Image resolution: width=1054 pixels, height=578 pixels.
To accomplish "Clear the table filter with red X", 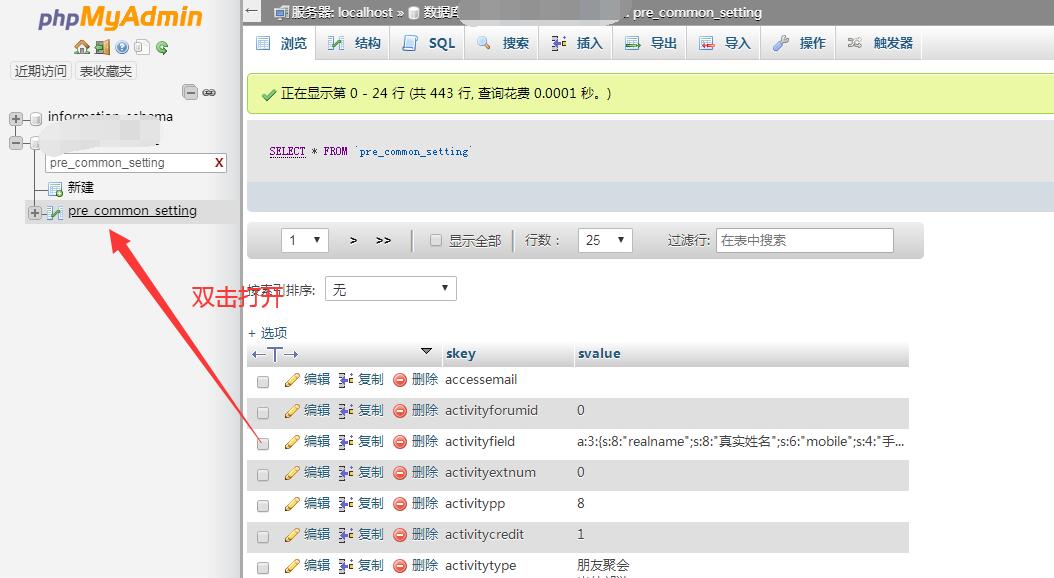I will click(219, 163).
